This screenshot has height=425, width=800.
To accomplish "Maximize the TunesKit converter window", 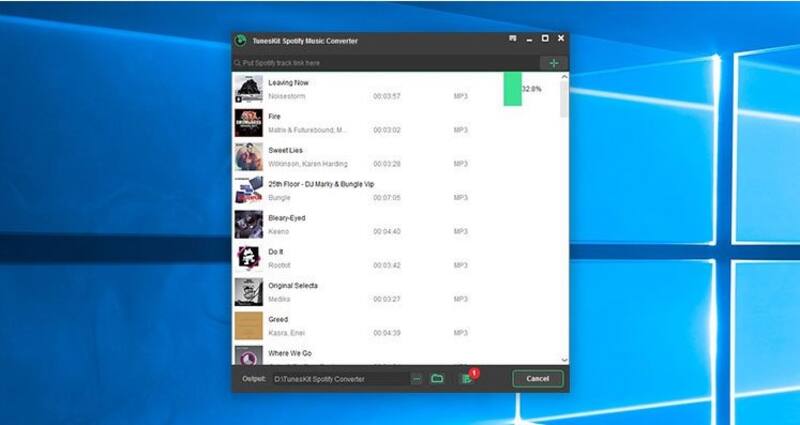I will coord(545,38).
